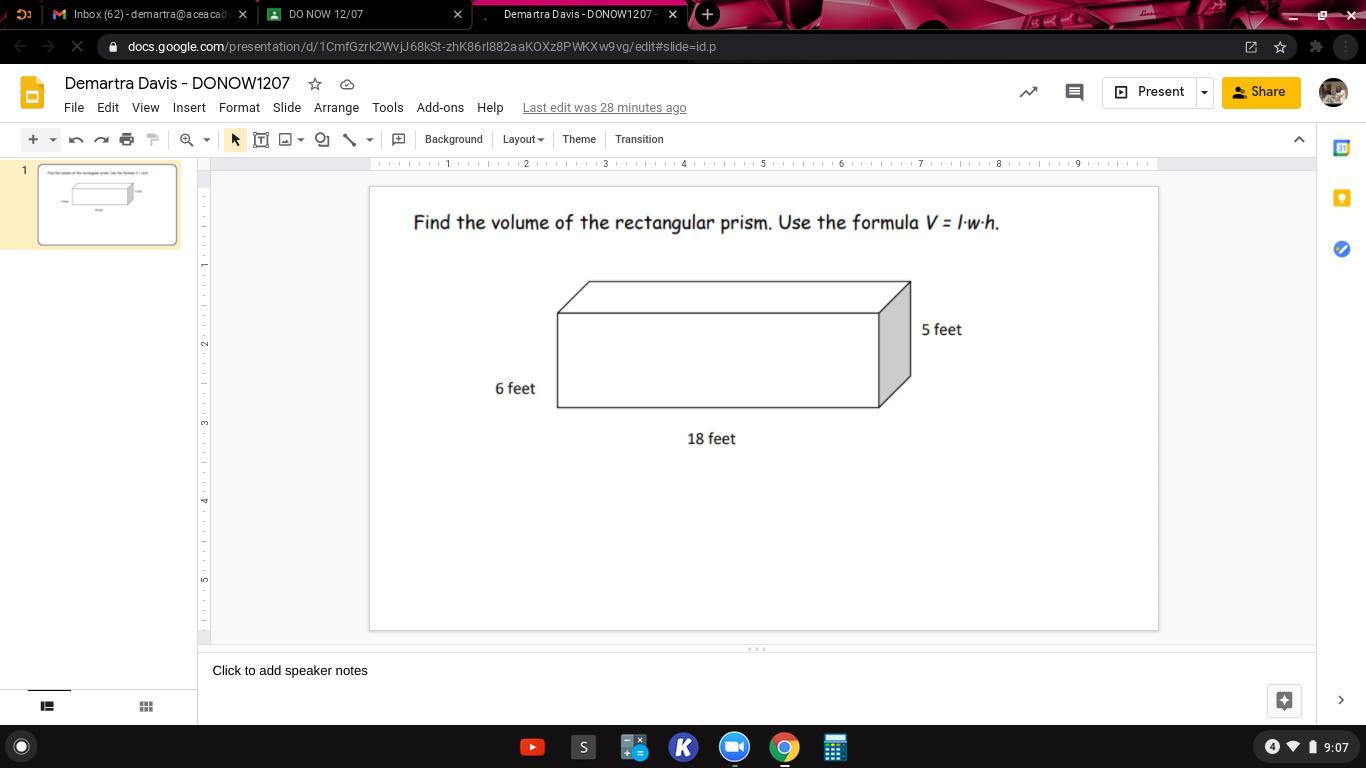Open comment history icon

[x=1074, y=92]
